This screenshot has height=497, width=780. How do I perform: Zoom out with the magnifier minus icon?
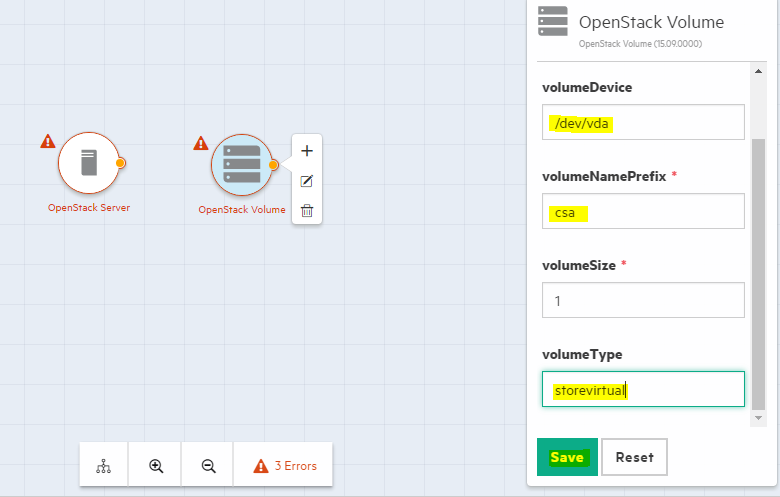208,466
